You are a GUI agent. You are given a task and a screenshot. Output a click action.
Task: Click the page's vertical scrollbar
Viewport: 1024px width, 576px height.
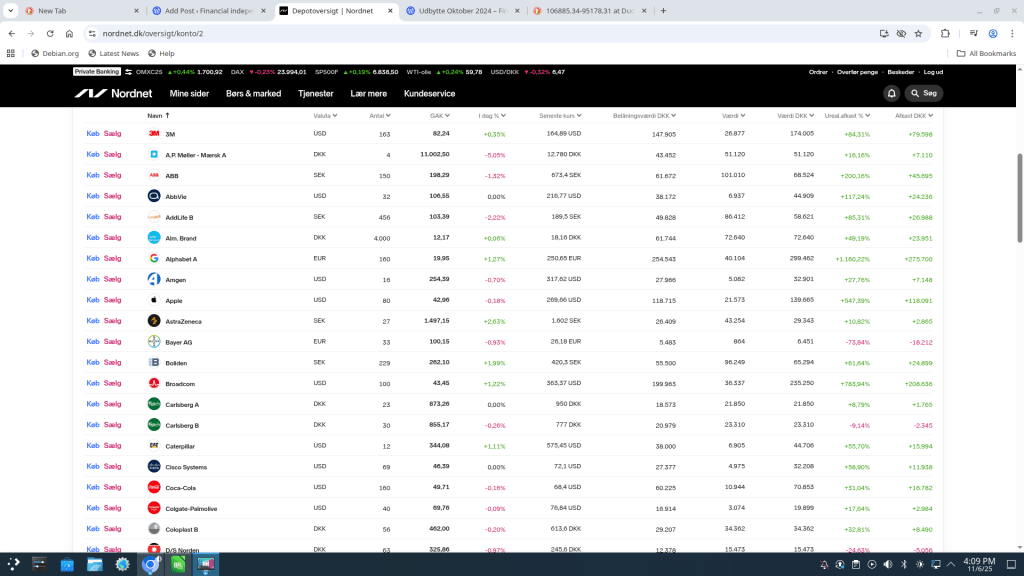[x=1019, y=198]
